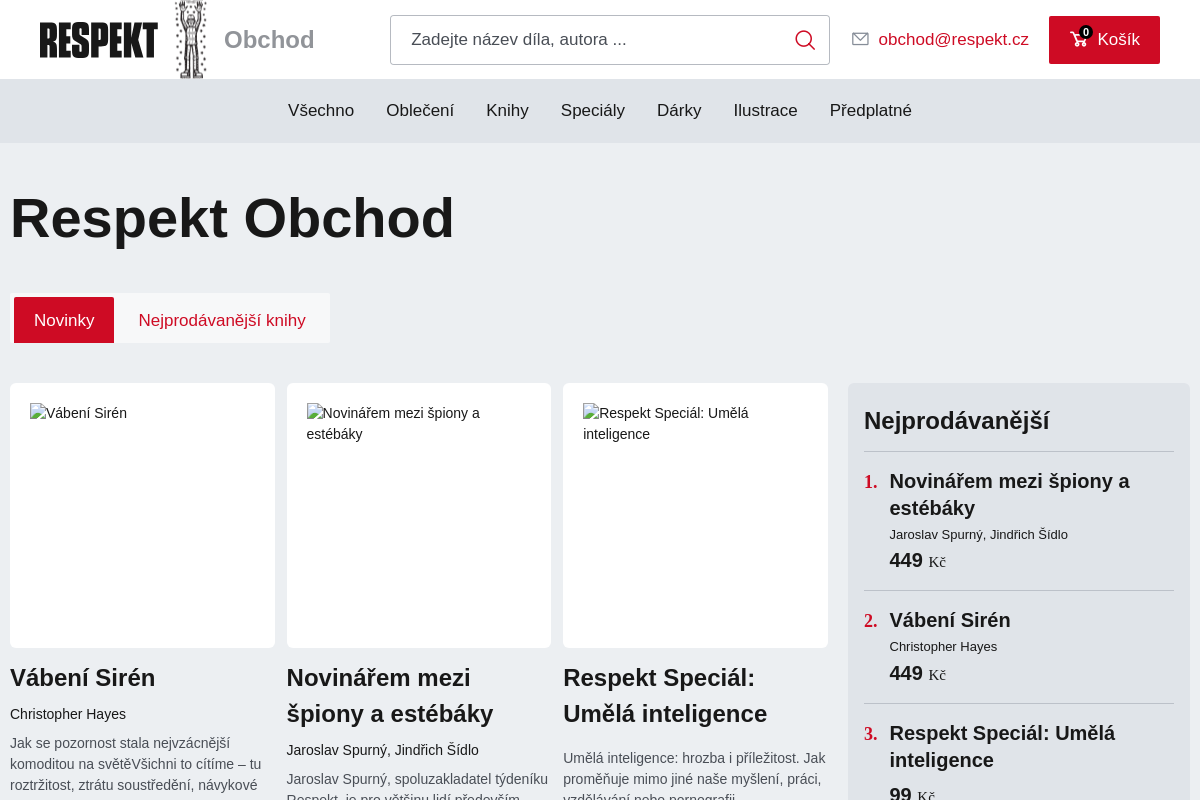1200x800 pixels.
Task: Open Respekt Speciál: Umělá inteligence card title
Action: tap(665, 696)
